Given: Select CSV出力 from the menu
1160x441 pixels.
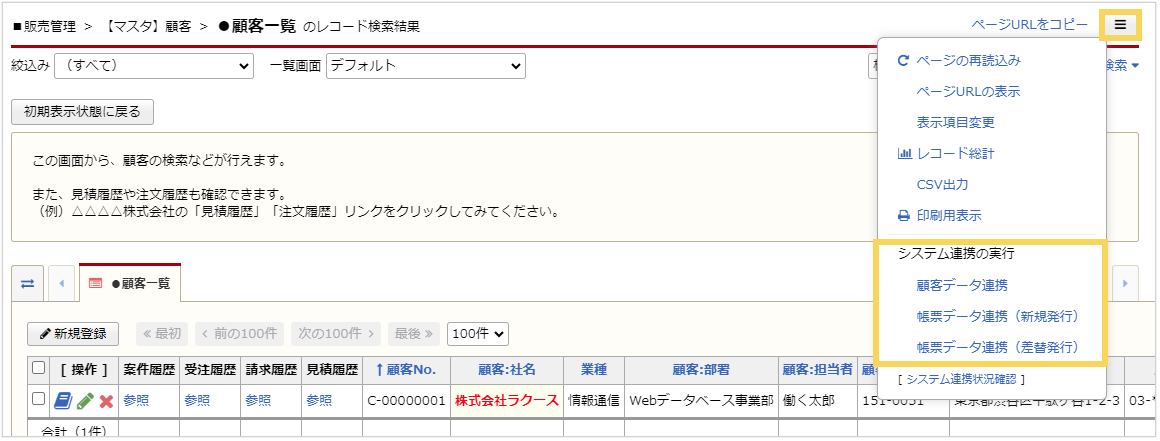Looking at the screenshot, I should 942,184.
